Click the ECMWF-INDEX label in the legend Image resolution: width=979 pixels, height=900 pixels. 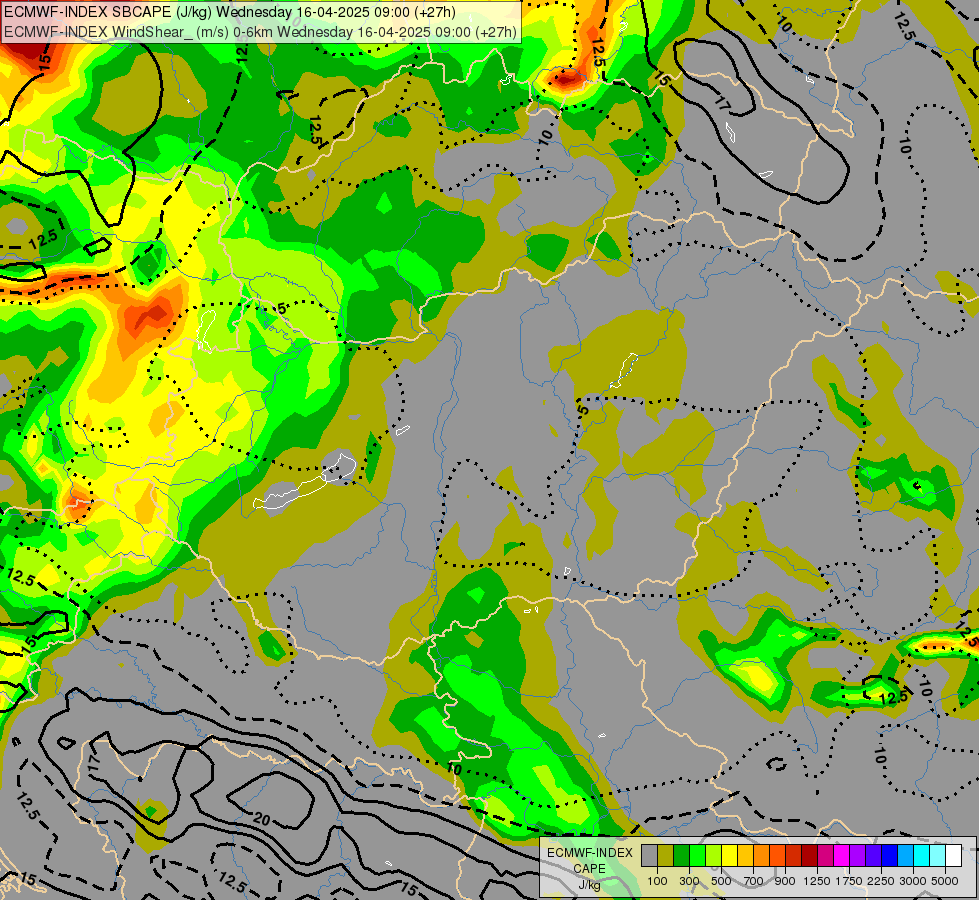click(590, 853)
